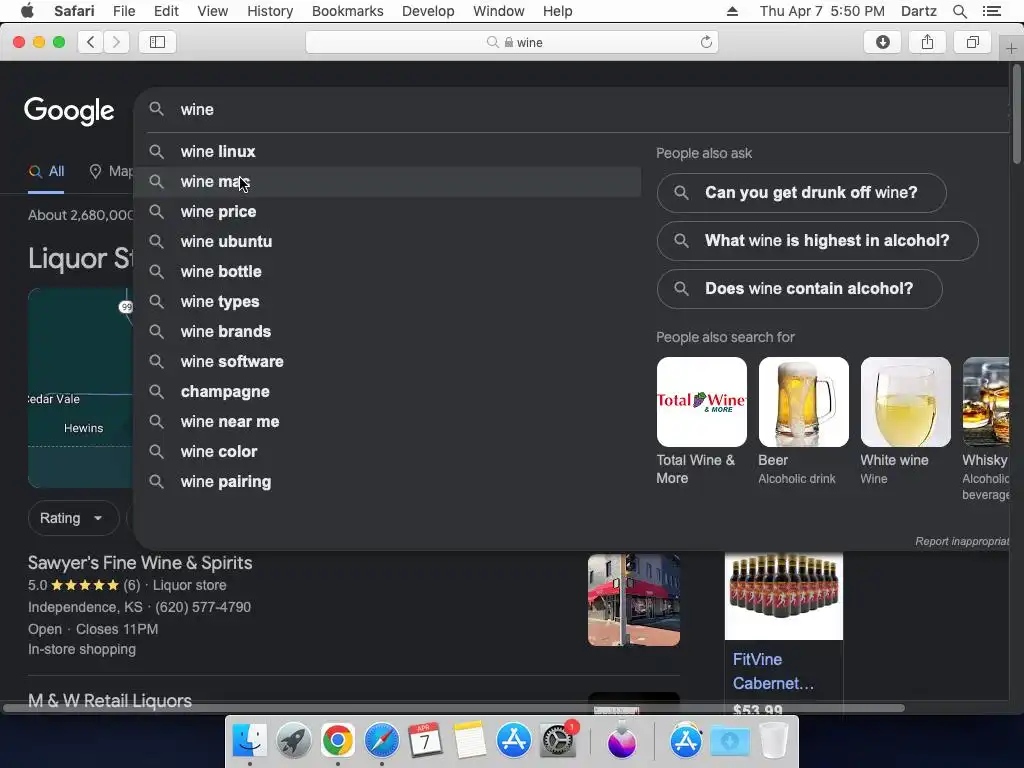The width and height of the screenshot is (1024, 768).
Task: Select the 'wine mac' suggestion
Action: pyautogui.click(x=387, y=182)
